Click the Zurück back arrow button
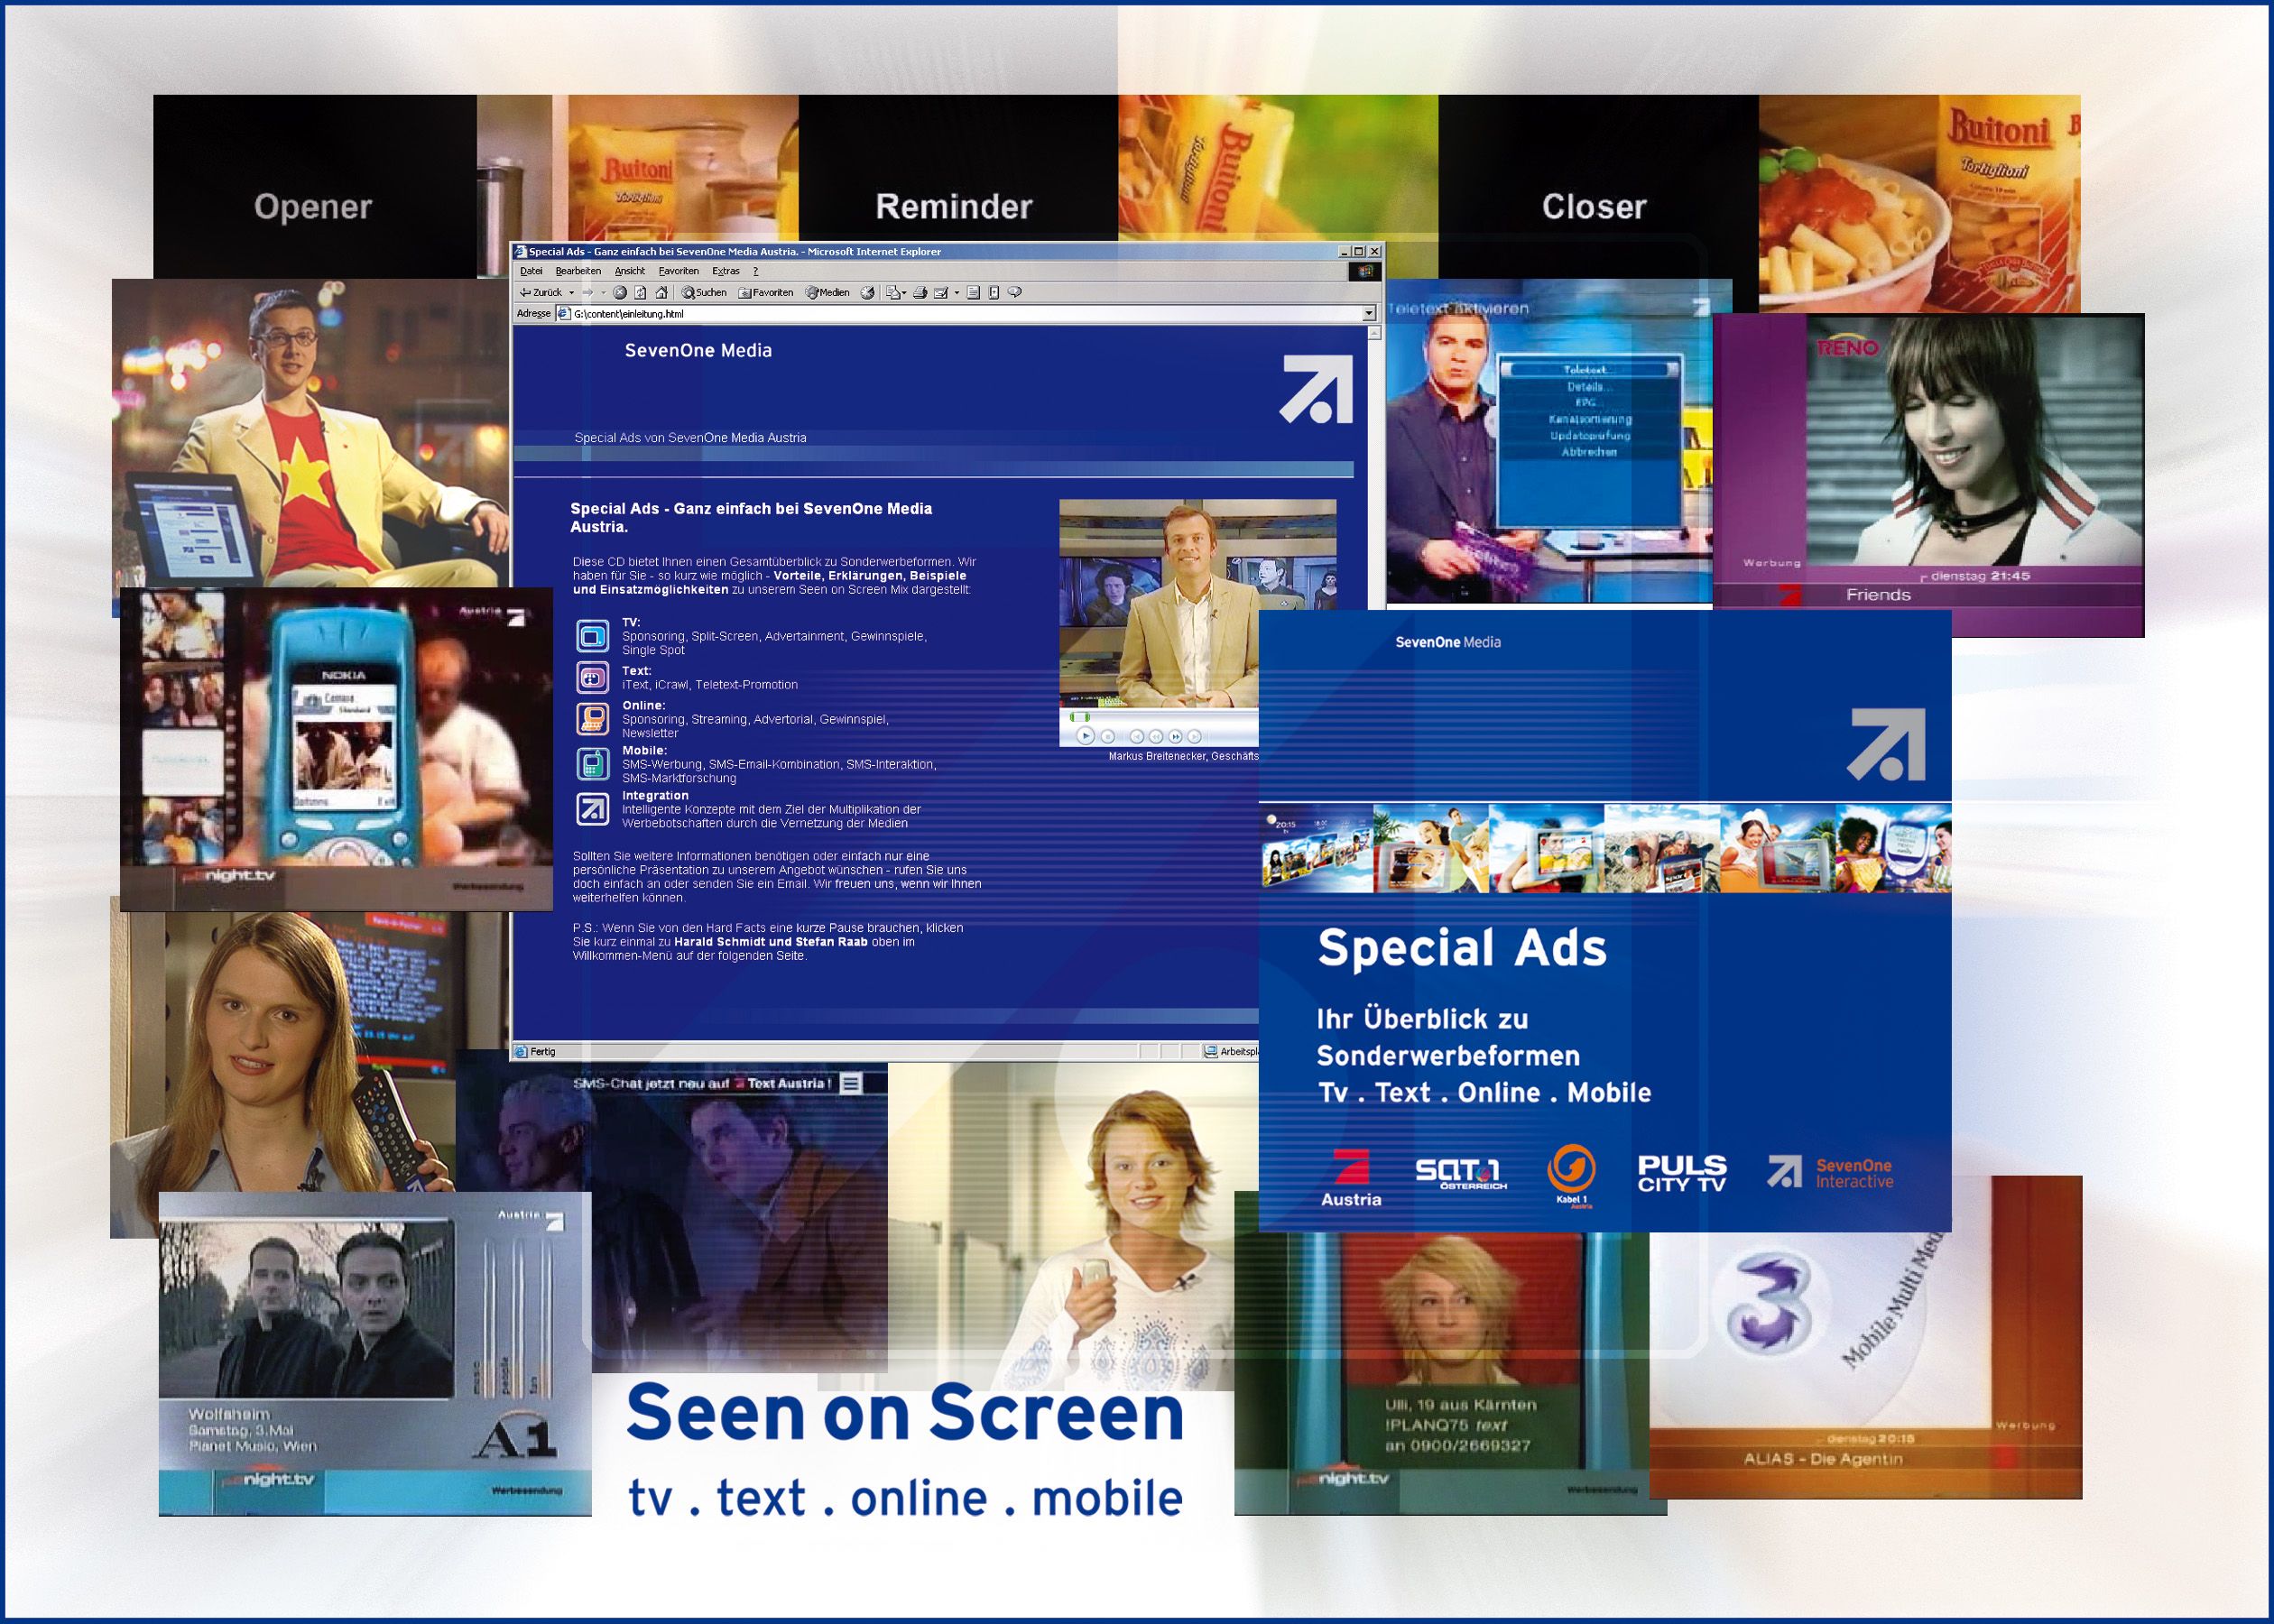 click(x=541, y=292)
